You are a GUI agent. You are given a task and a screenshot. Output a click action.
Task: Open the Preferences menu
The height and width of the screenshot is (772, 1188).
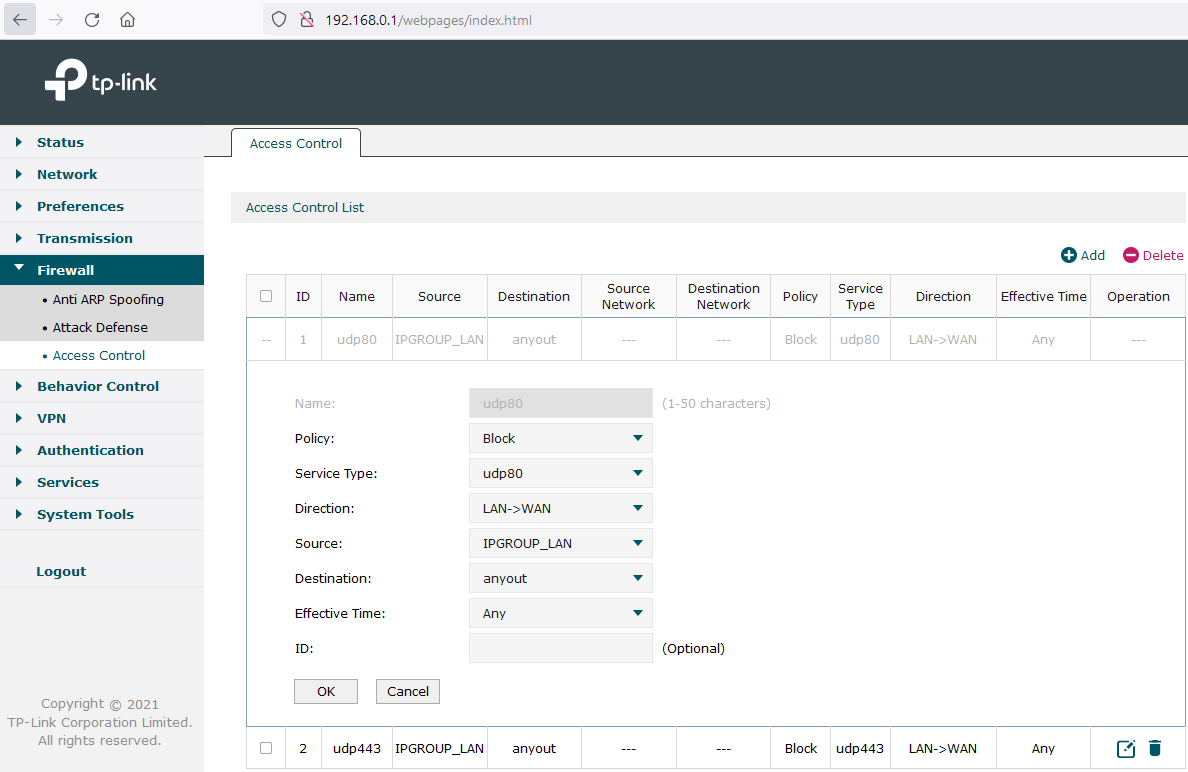pos(80,206)
